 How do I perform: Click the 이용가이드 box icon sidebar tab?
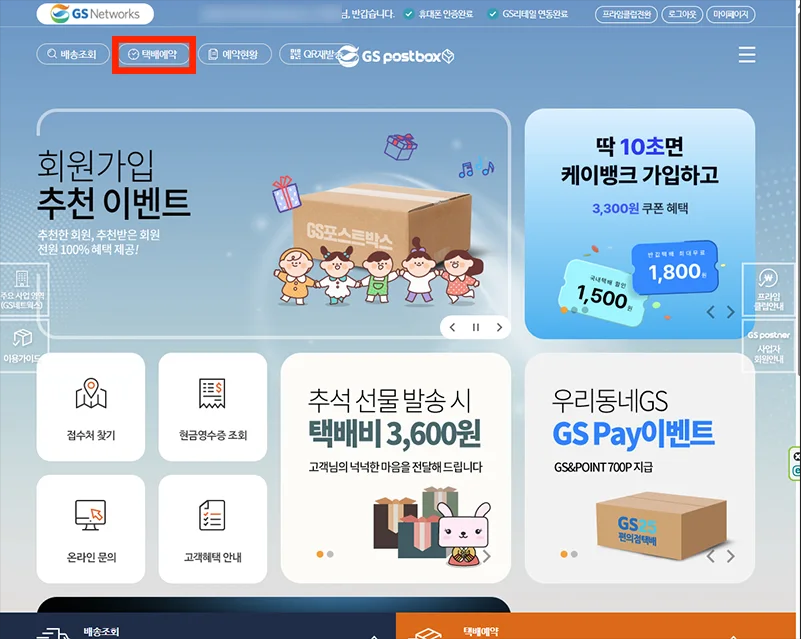pos(23,337)
